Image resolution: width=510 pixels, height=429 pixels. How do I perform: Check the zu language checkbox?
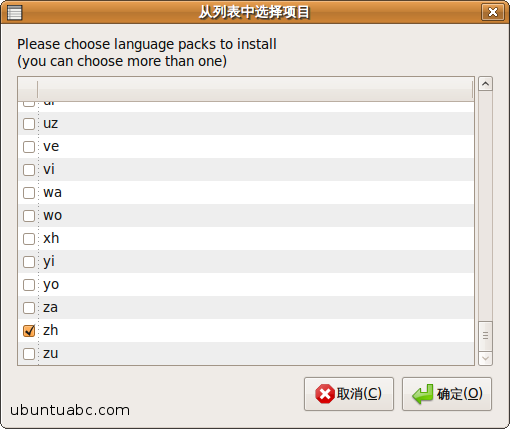point(29,354)
